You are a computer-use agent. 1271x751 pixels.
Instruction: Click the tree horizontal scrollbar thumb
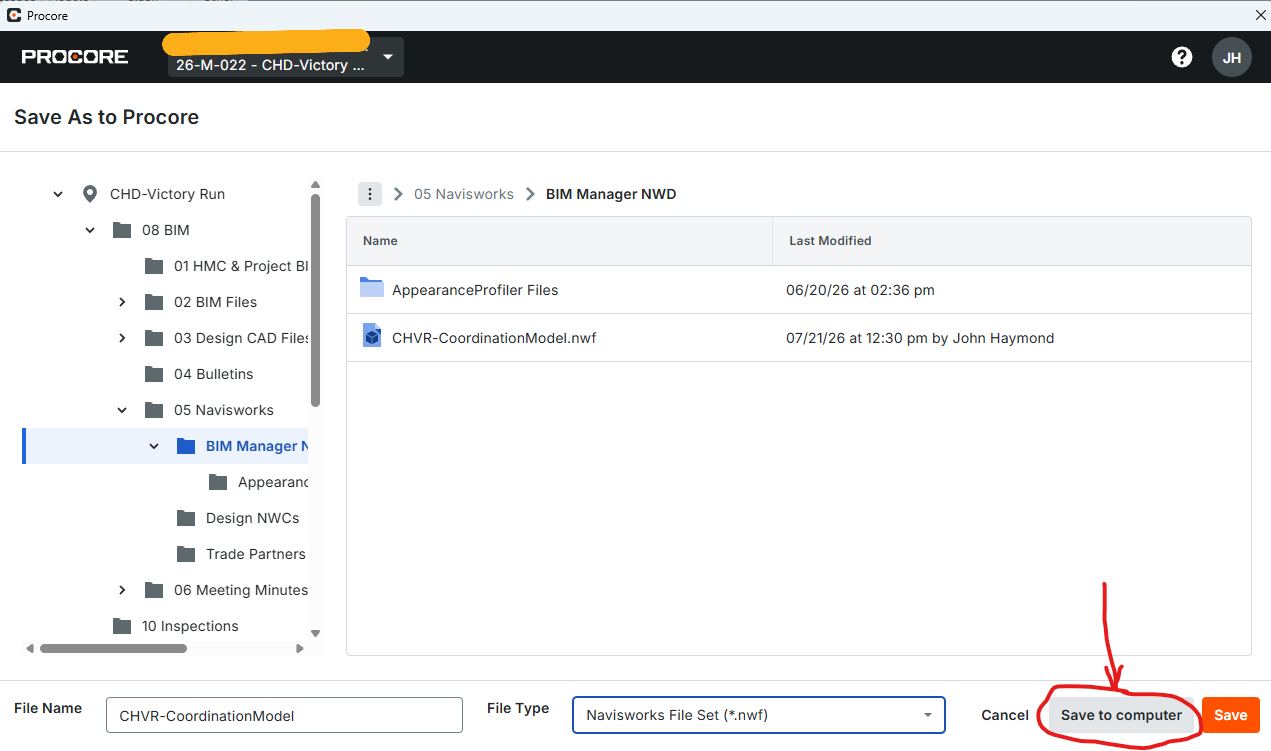[113, 648]
